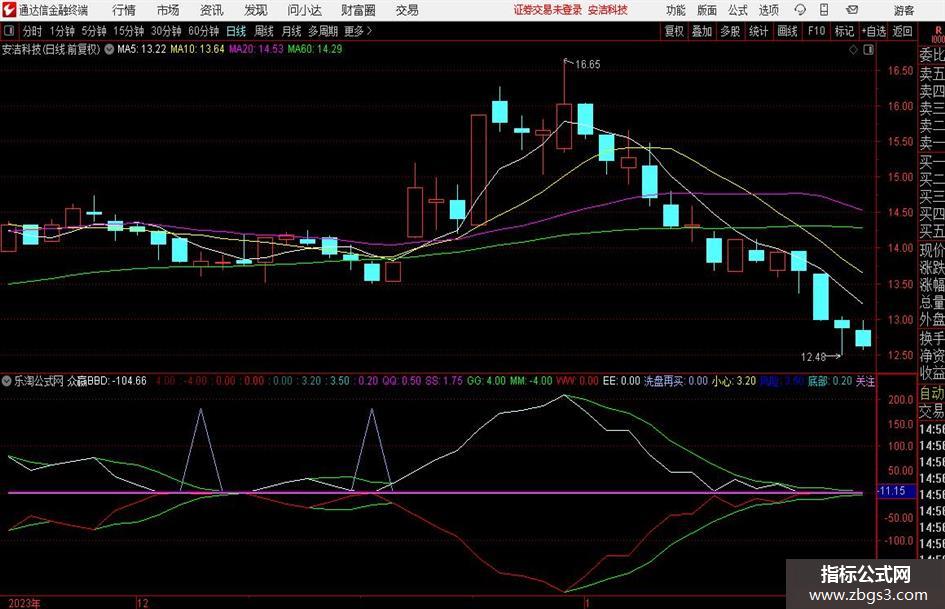The image size is (945, 609).
Task: Click the 证券交易未登录 login link
Action: 548,10
